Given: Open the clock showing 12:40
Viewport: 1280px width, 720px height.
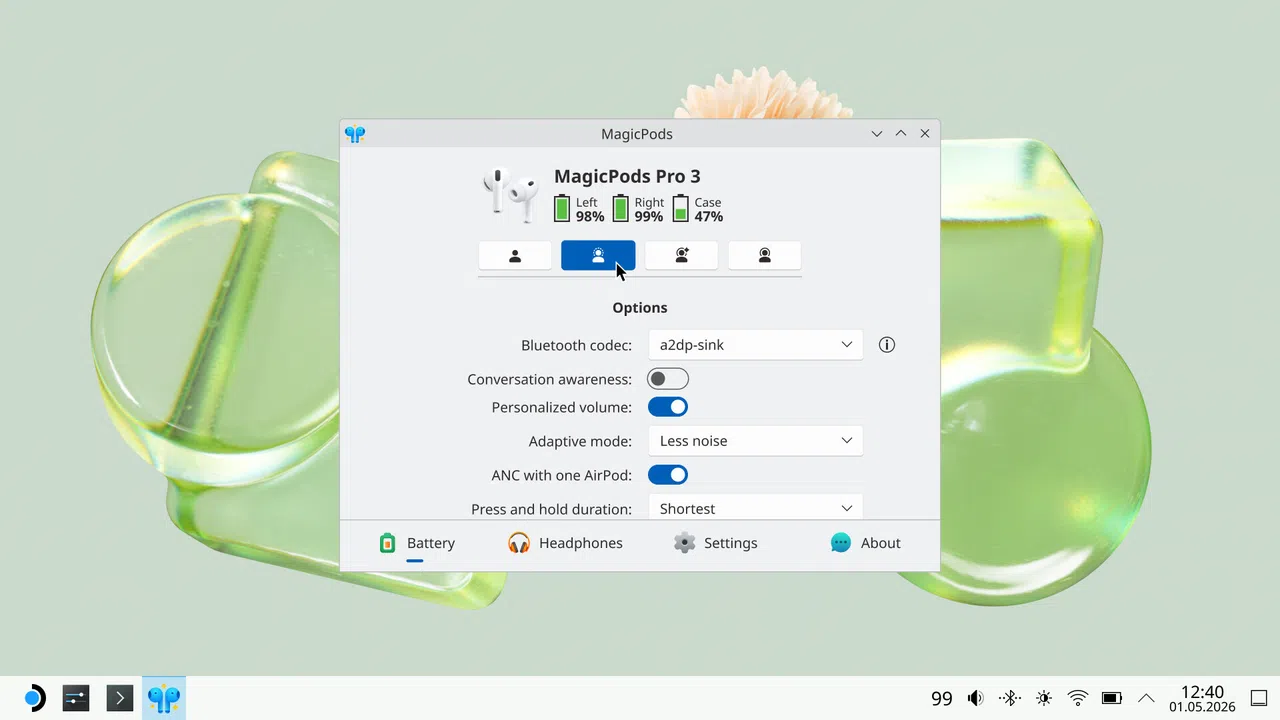Looking at the screenshot, I should click(x=1202, y=698).
